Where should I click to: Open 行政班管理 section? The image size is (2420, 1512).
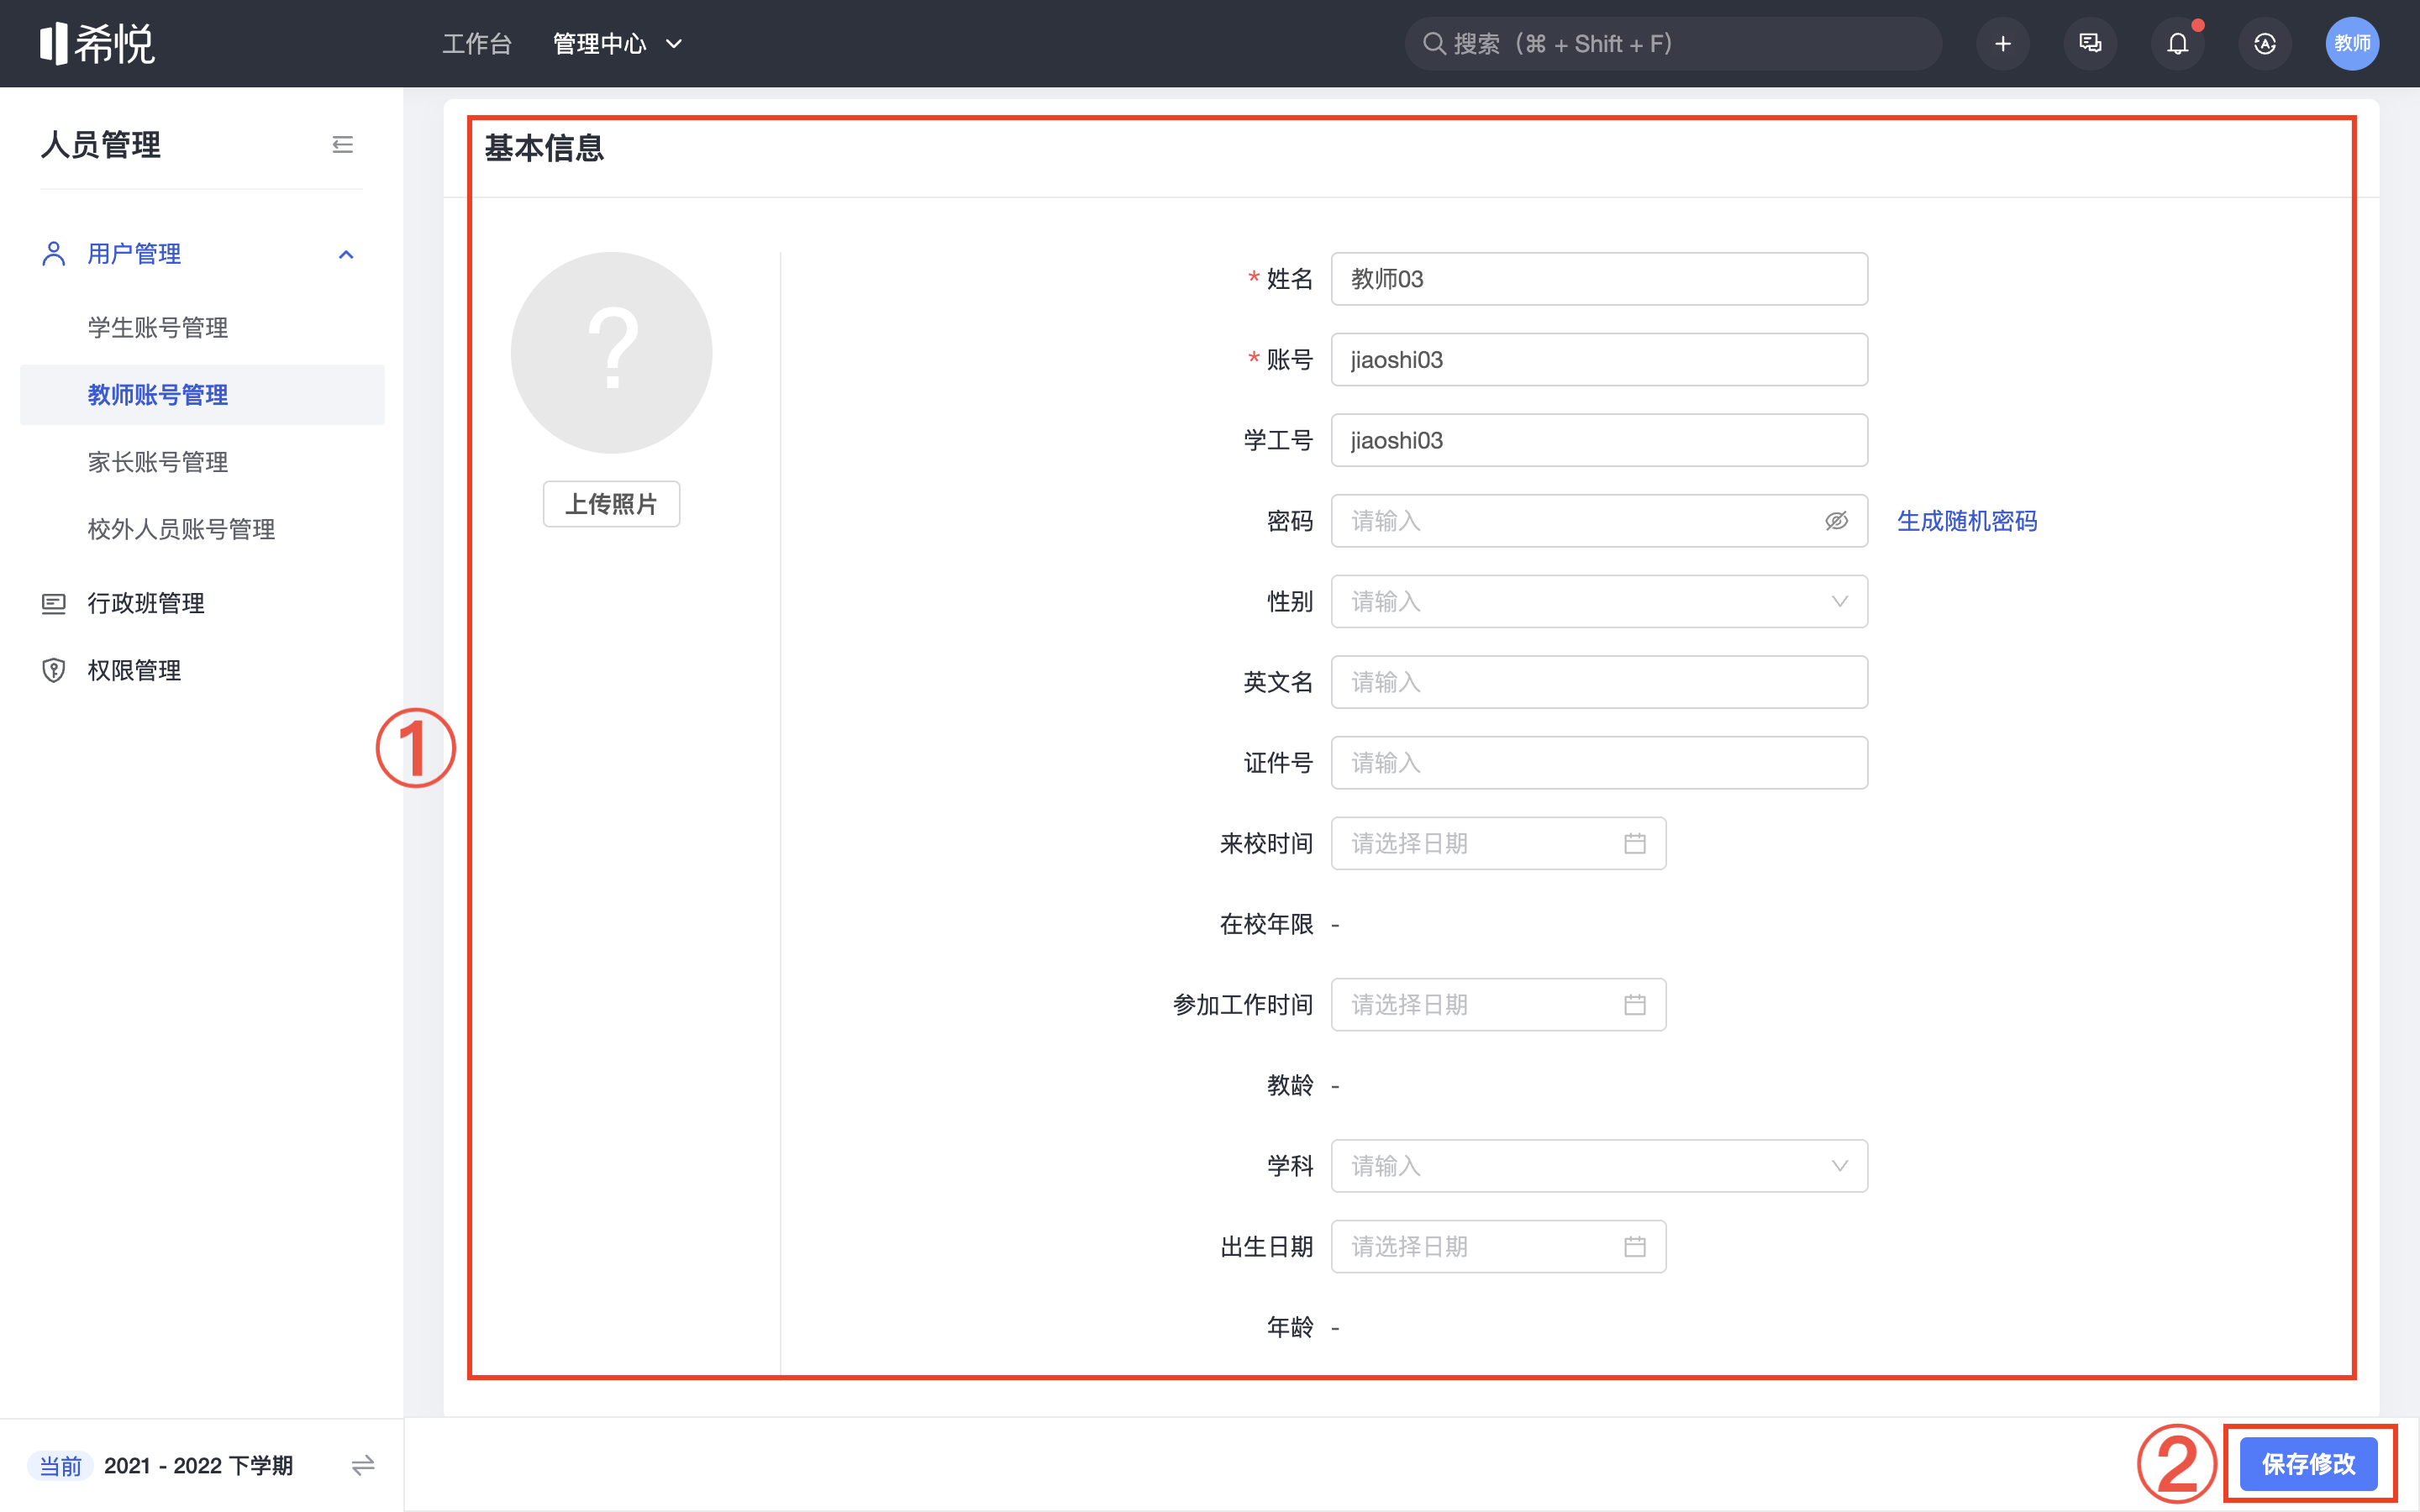coord(146,603)
